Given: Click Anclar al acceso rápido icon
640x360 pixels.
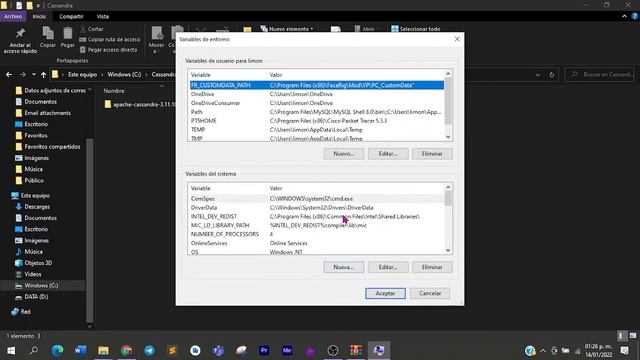Looking at the screenshot, I should click(x=20, y=40).
